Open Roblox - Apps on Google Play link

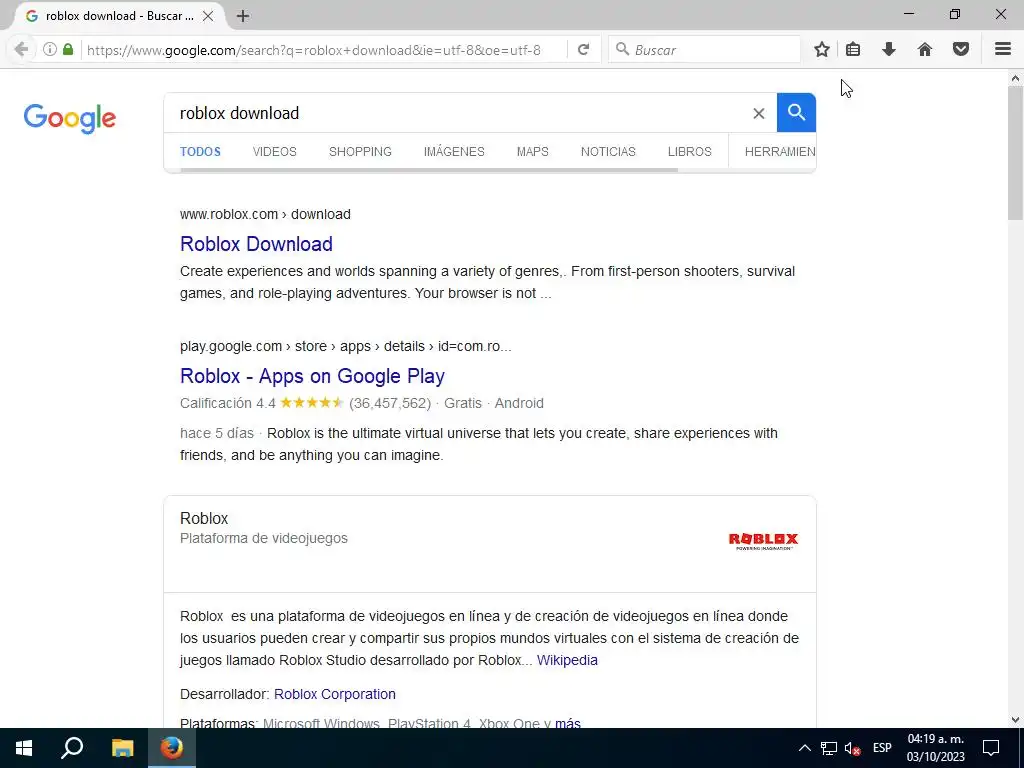pyautogui.click(x=312, y=376)
